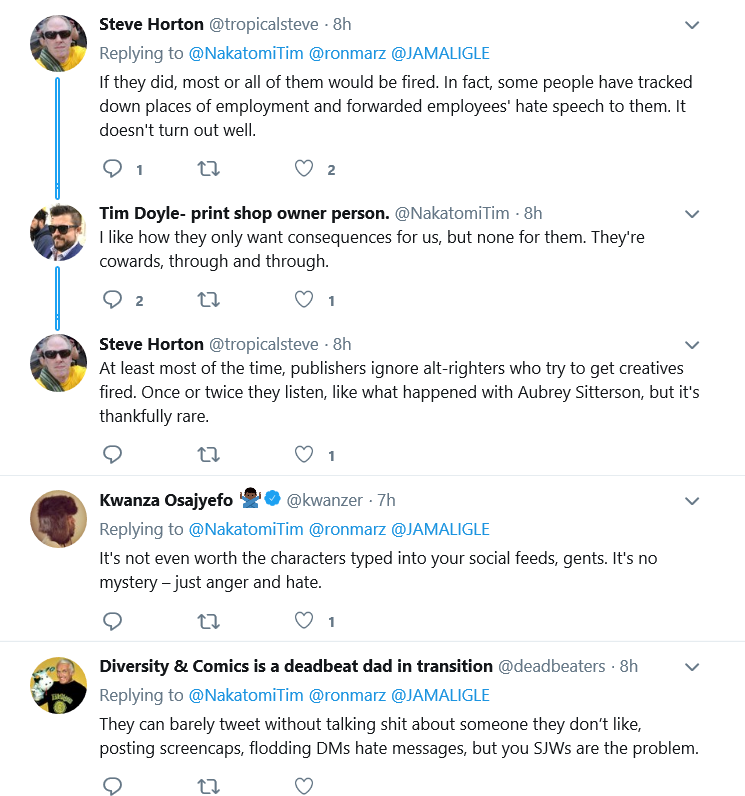Open Kwanza Osajyefo's profile picture
745x796 pixels.
point(58,519)
